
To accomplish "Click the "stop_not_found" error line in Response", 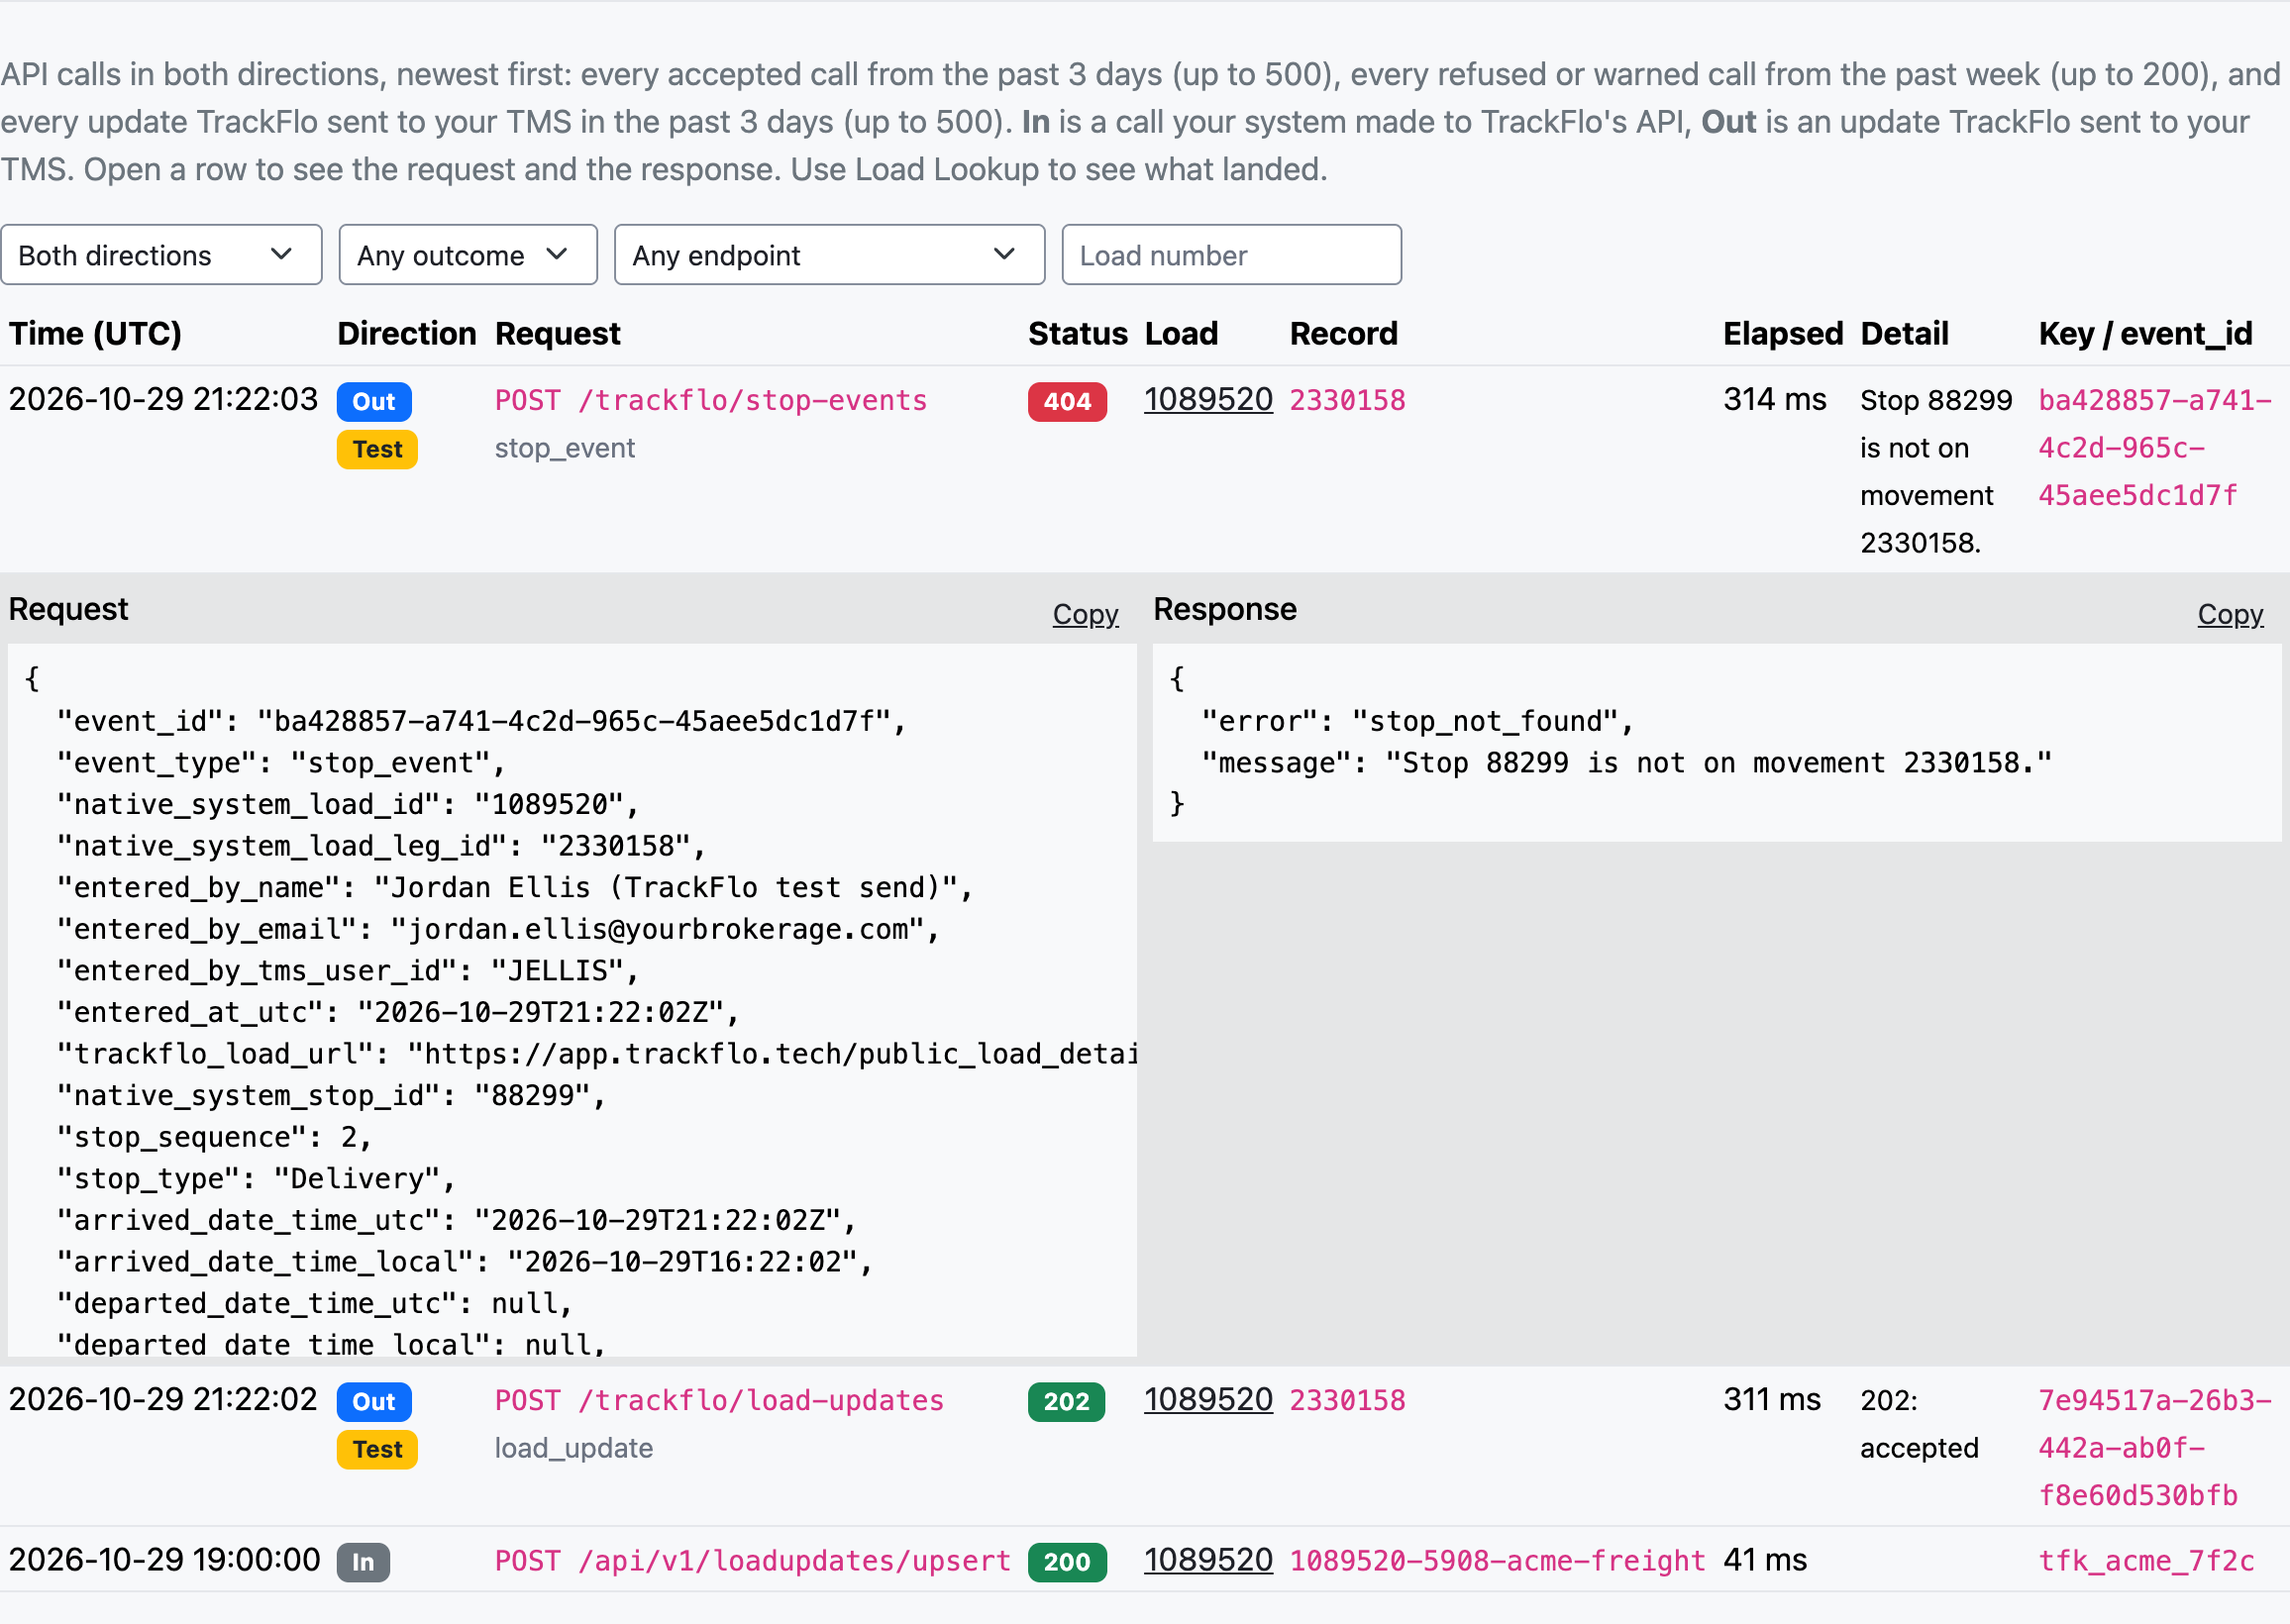I will point(1417,722).
